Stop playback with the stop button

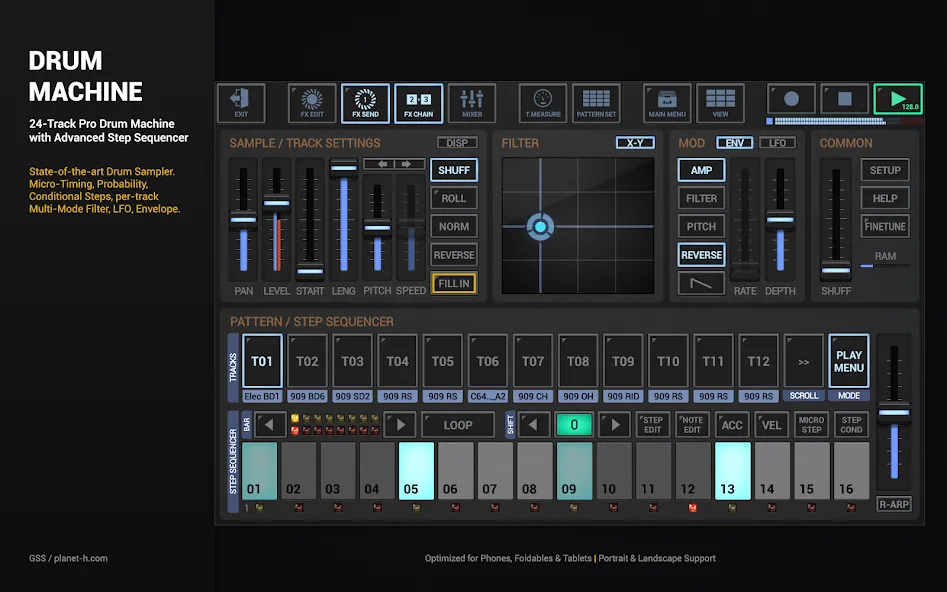click(844, 99)
